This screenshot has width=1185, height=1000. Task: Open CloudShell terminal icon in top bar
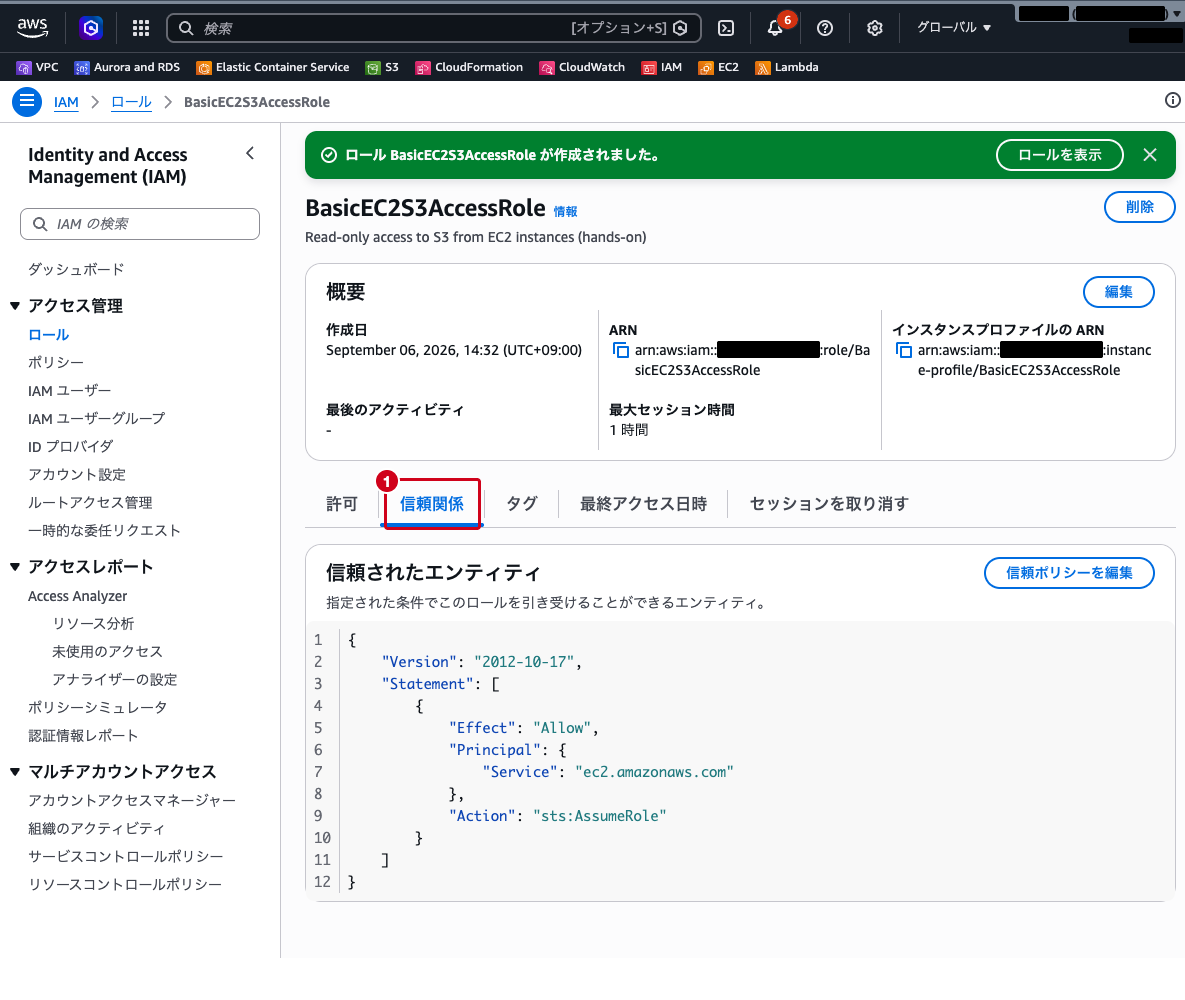(726, 28)
